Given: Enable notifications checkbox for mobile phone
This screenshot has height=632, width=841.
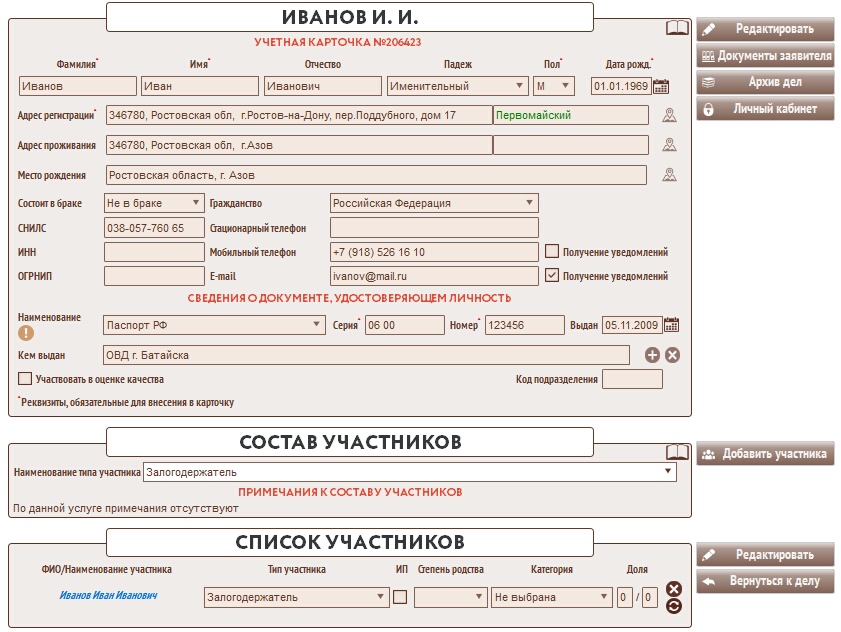Looking at the screenshot, I should click(x=551, y=252).
